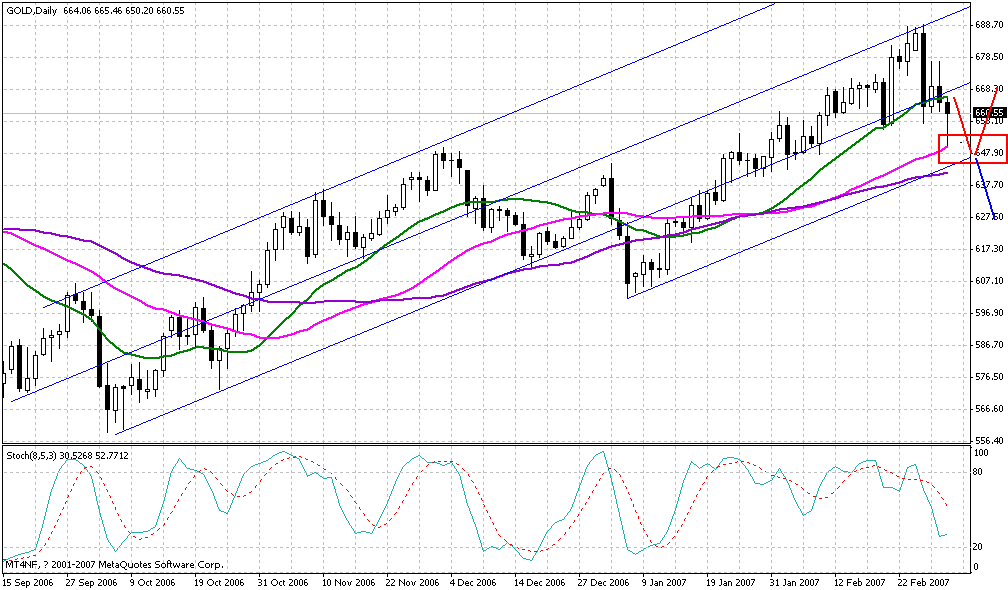Click the MetaQuotes Software Corp. copyright text
Screen dimensions: 1008x590
click(114, 565)
